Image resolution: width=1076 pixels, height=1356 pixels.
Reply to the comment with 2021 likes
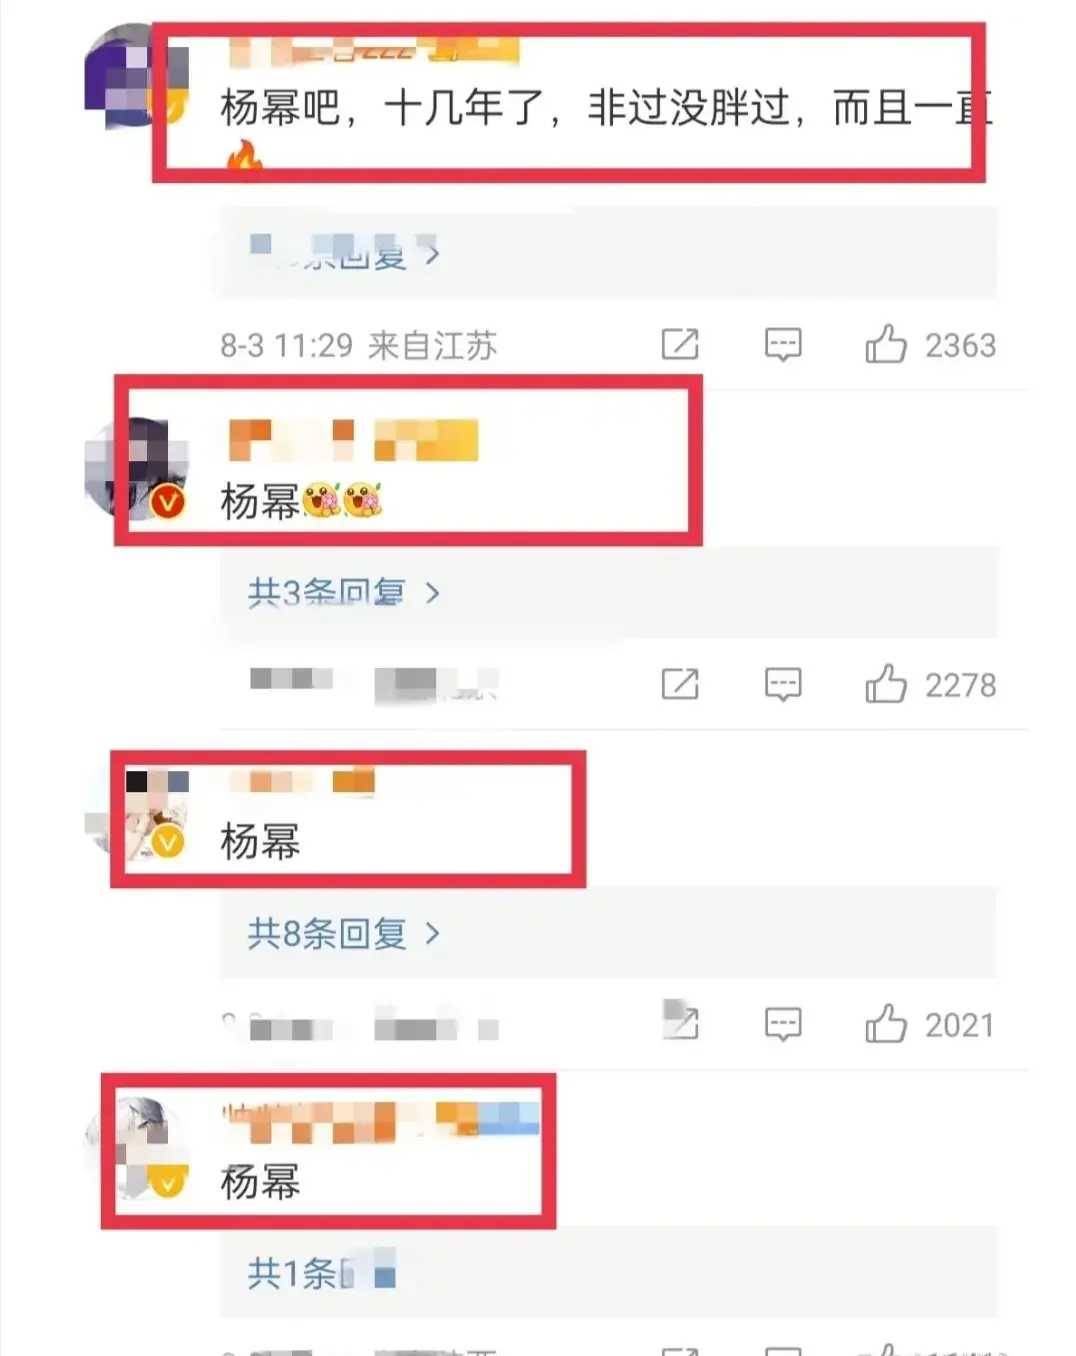pos(783,1025)
